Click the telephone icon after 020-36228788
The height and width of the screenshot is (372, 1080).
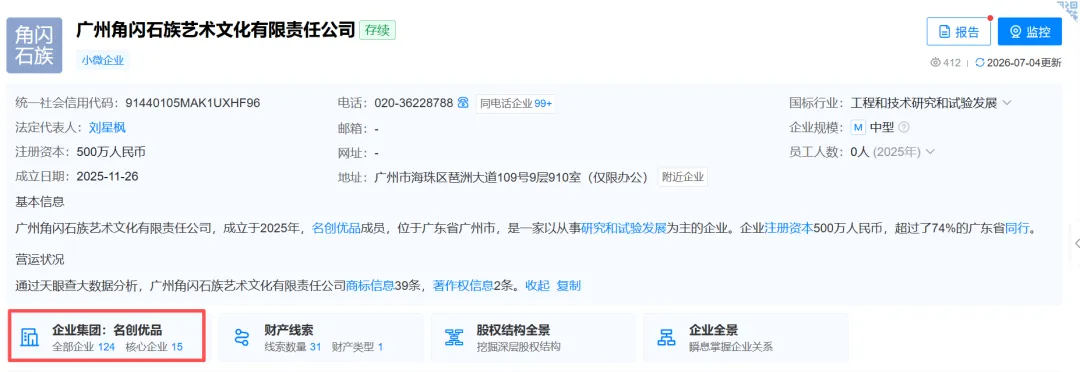[x=463, y=103]
